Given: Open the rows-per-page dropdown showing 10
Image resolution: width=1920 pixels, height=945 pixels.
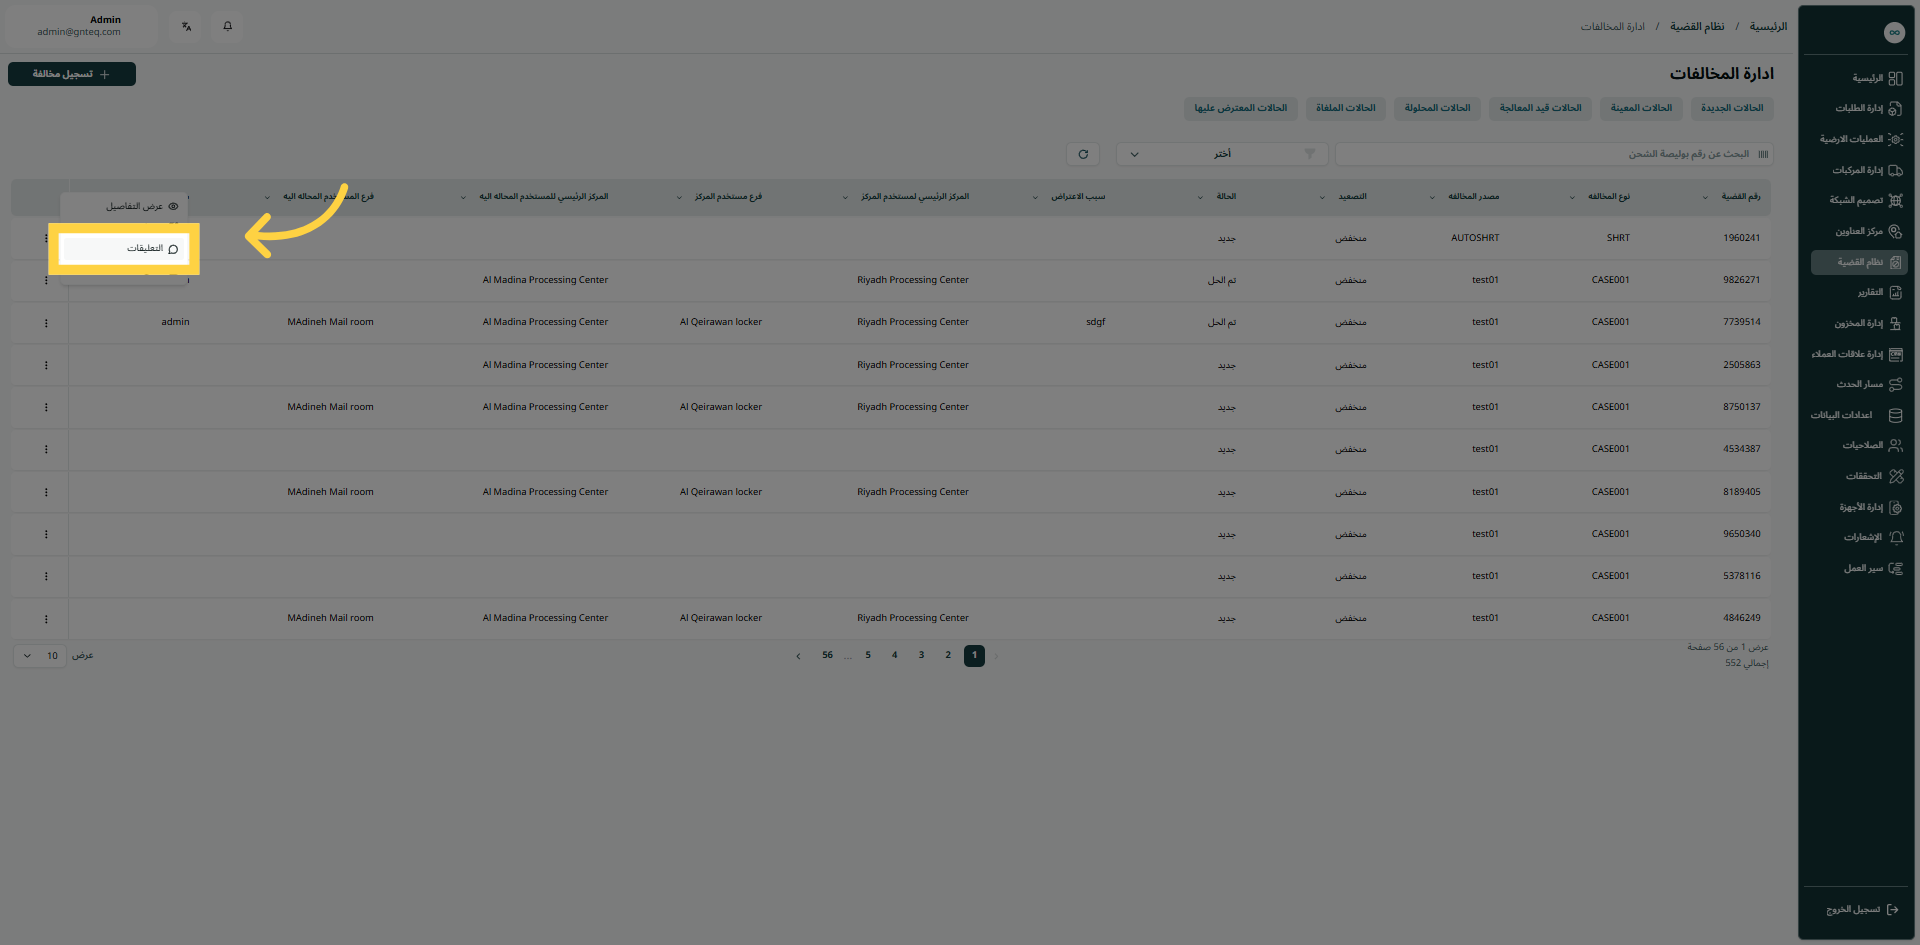Looking at the screenshot, I should pos(40,656).
